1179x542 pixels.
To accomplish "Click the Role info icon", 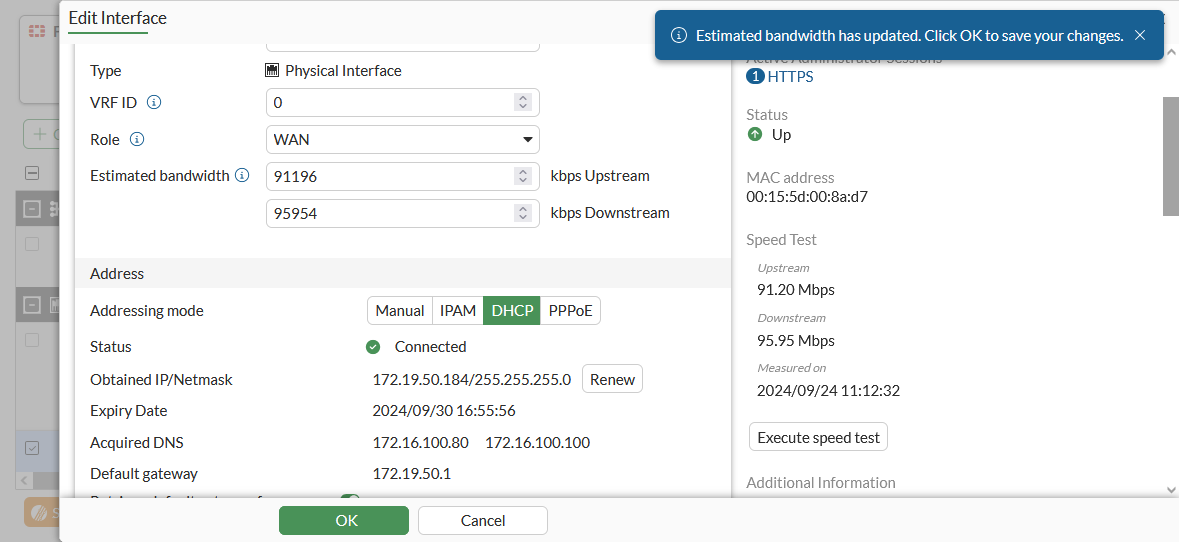I will click(x=138, y=140).
